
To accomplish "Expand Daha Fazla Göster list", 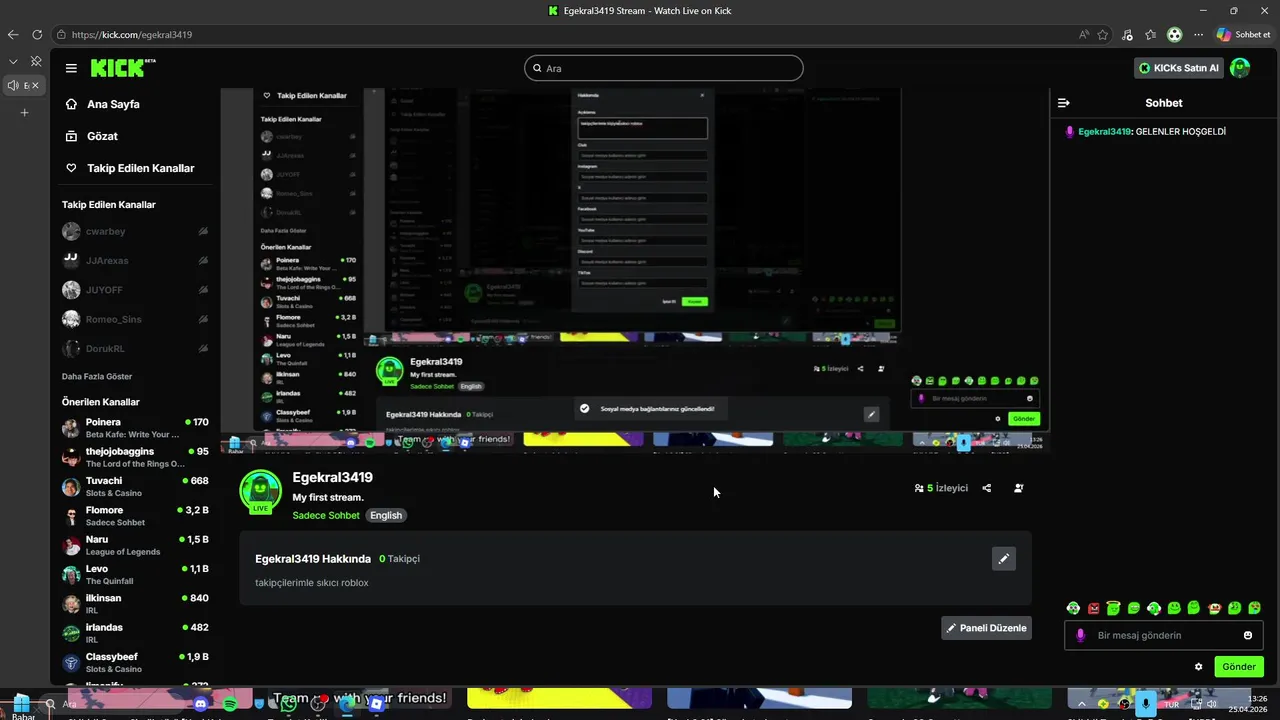I will [97, 376].
